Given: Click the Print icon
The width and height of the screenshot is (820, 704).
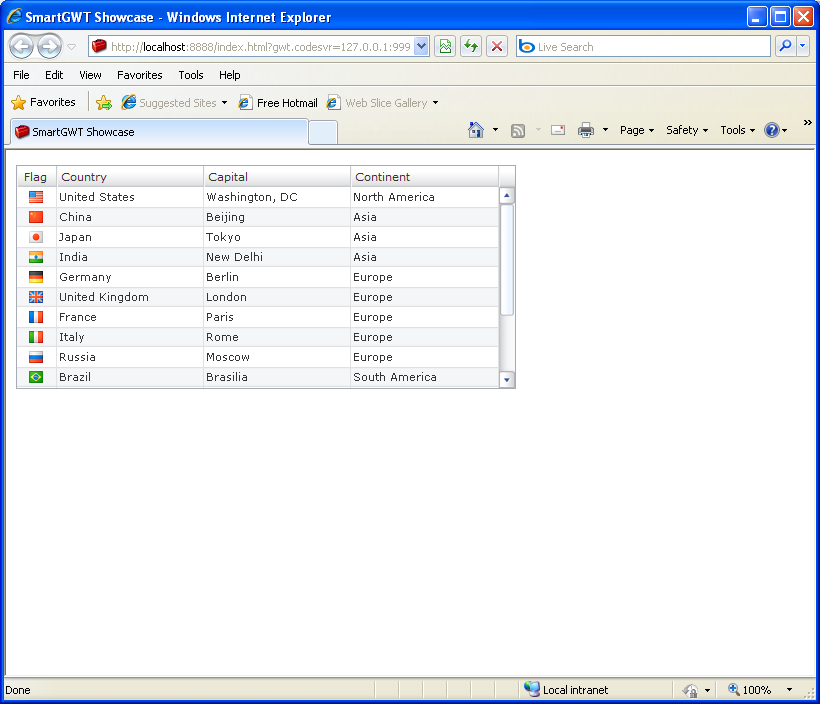Looking at the screenshot, I should click(x=586, y=130).
